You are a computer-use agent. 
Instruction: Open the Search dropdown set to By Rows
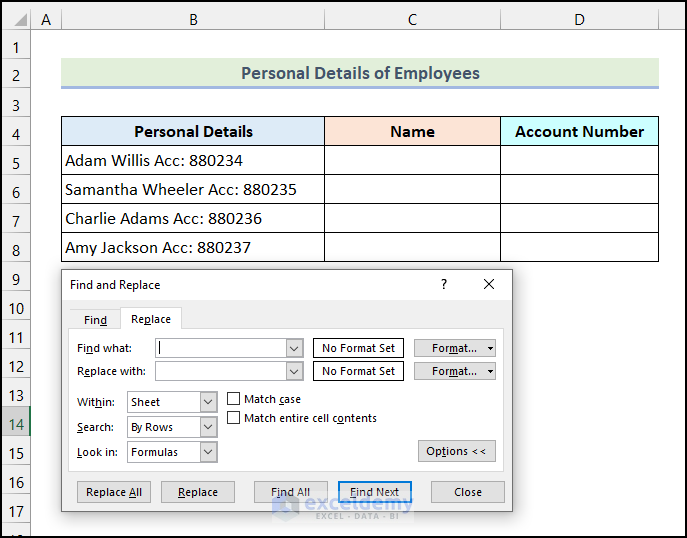pyautogui.click(x=208, y=427)
